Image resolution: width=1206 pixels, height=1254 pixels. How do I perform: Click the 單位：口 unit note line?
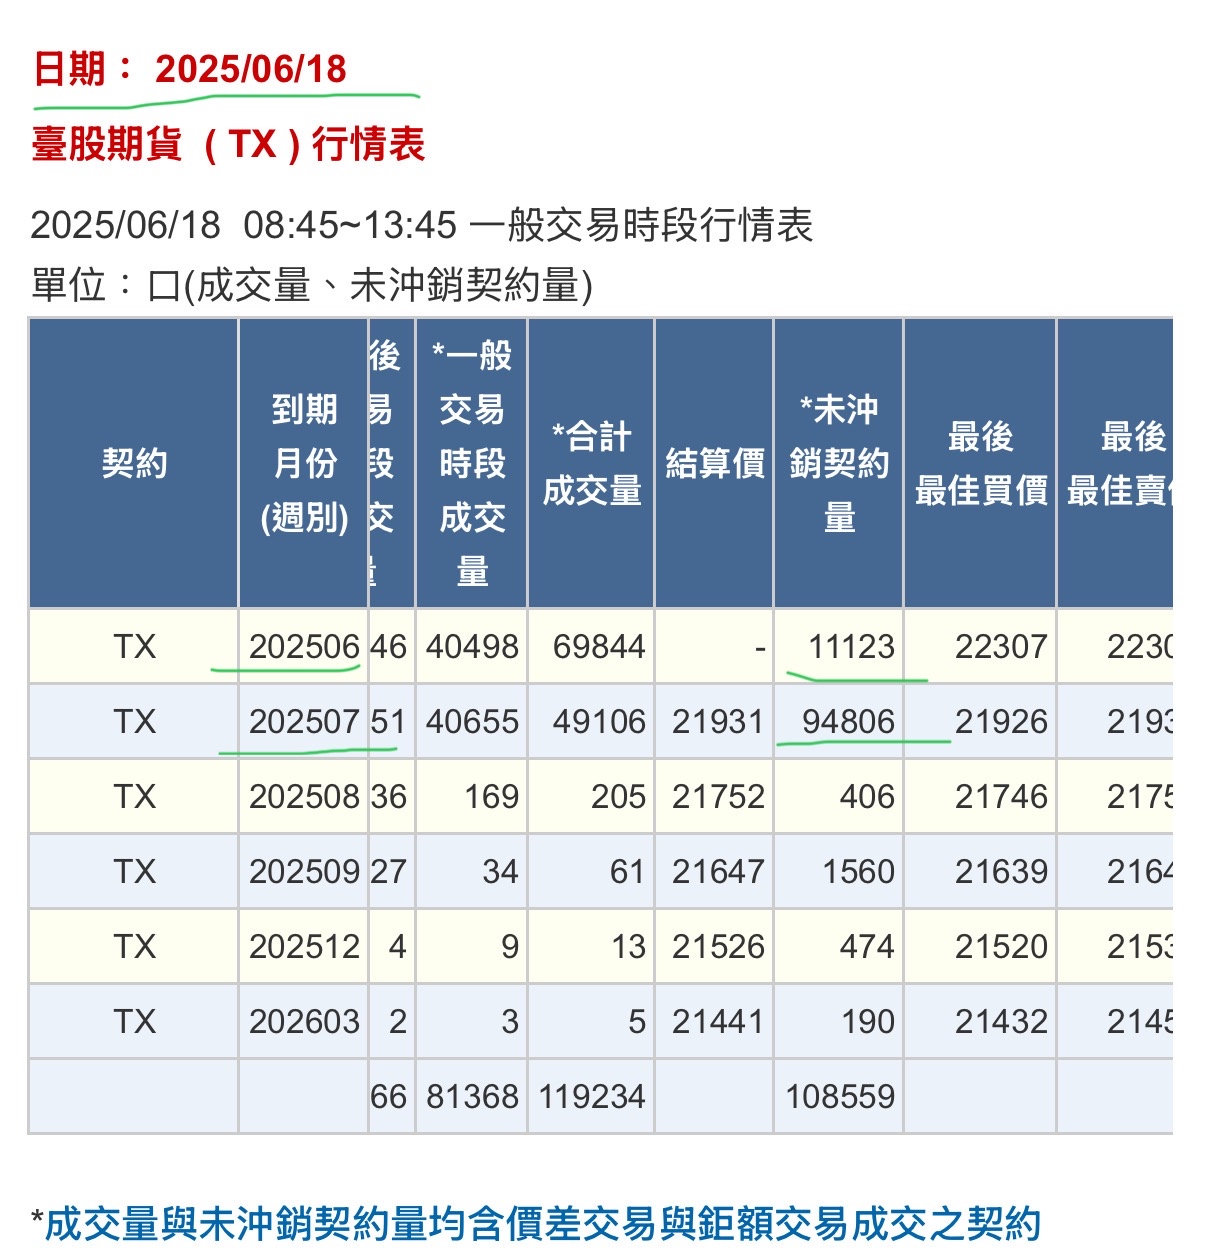click(311, 285)
